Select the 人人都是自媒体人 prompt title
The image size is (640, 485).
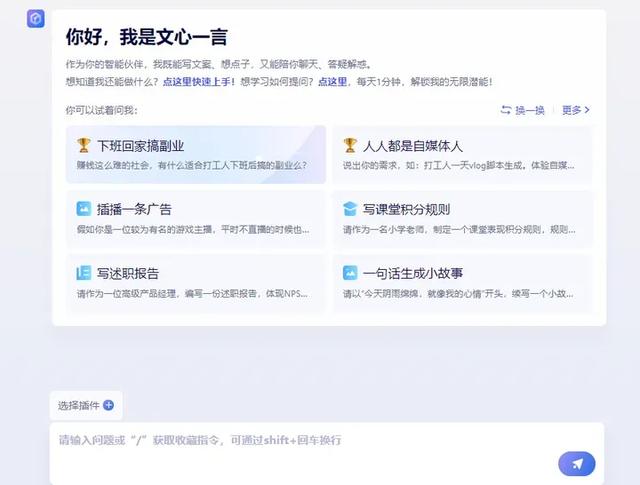tap(413, 146)
